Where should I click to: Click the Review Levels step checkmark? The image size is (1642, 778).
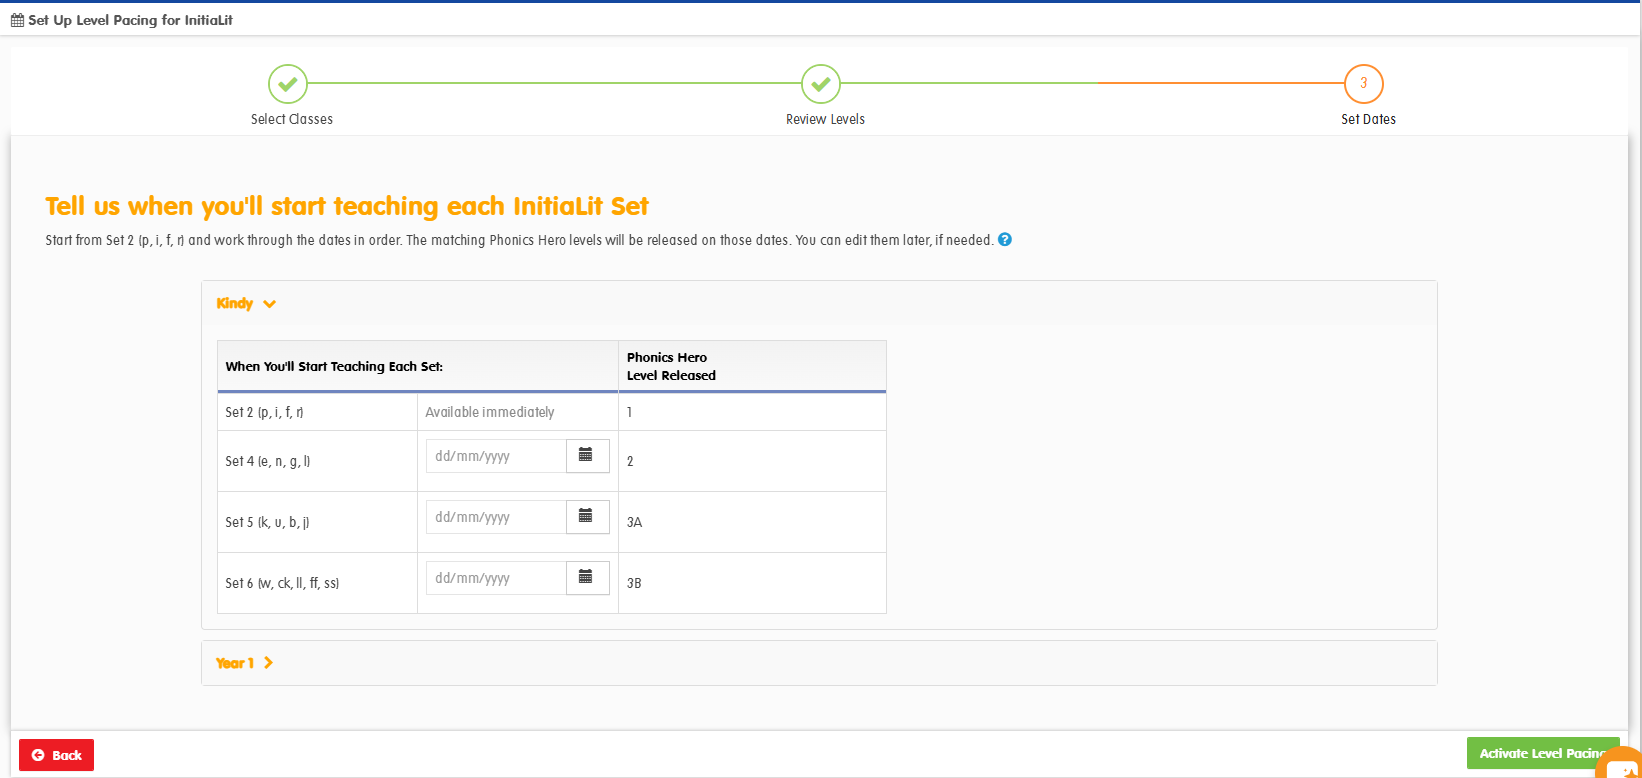[x=821, y=84]
